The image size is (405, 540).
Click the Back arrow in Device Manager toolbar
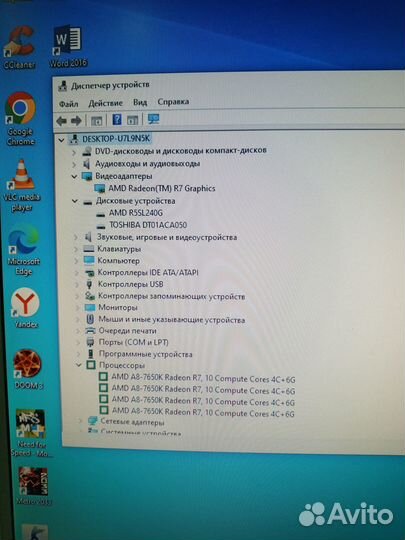(x=61, y=121)
